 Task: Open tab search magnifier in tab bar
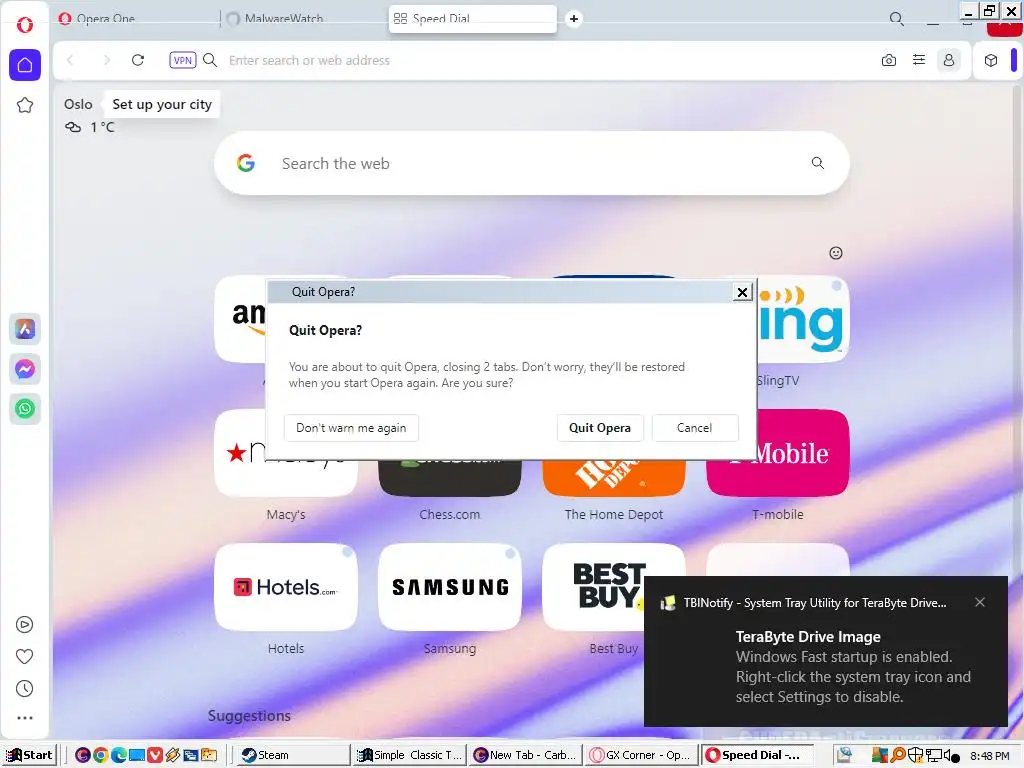point(897,19)
